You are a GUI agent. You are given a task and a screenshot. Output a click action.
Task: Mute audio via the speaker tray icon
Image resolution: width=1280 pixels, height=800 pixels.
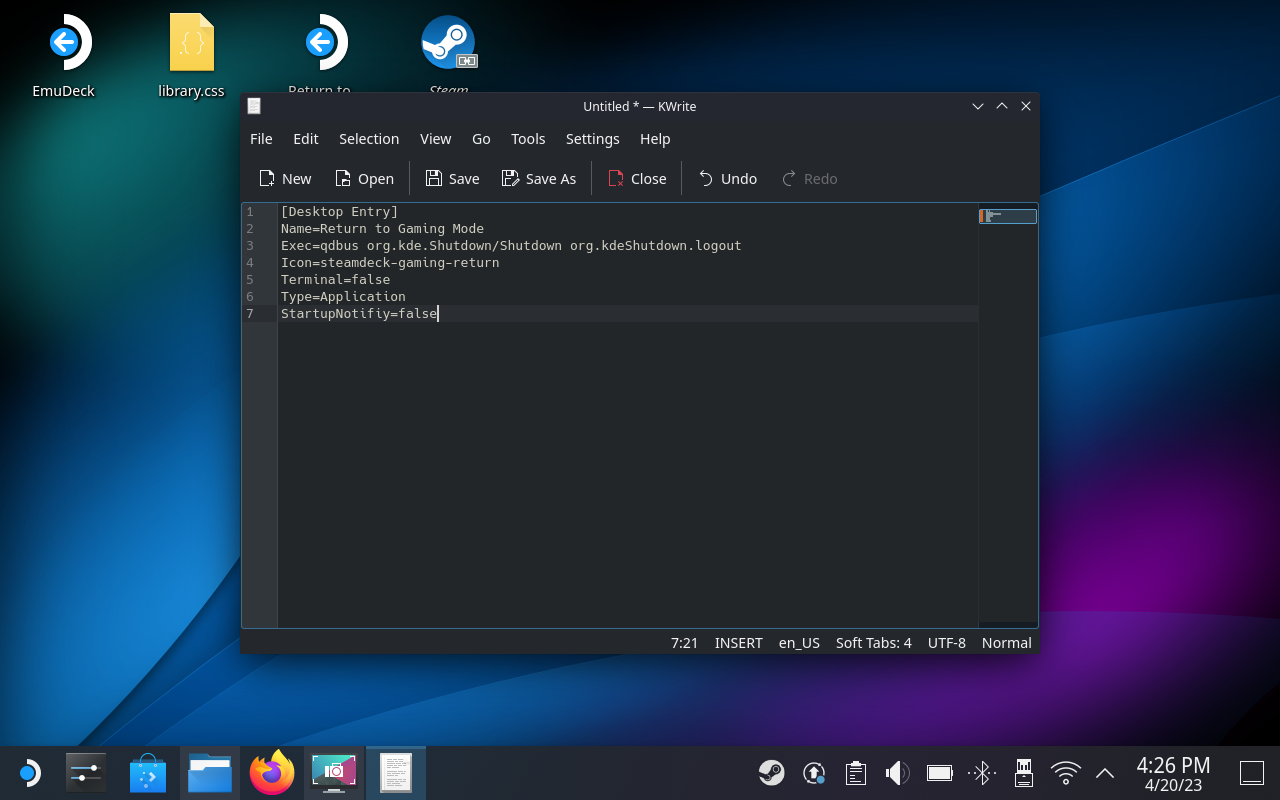point(897,772)
